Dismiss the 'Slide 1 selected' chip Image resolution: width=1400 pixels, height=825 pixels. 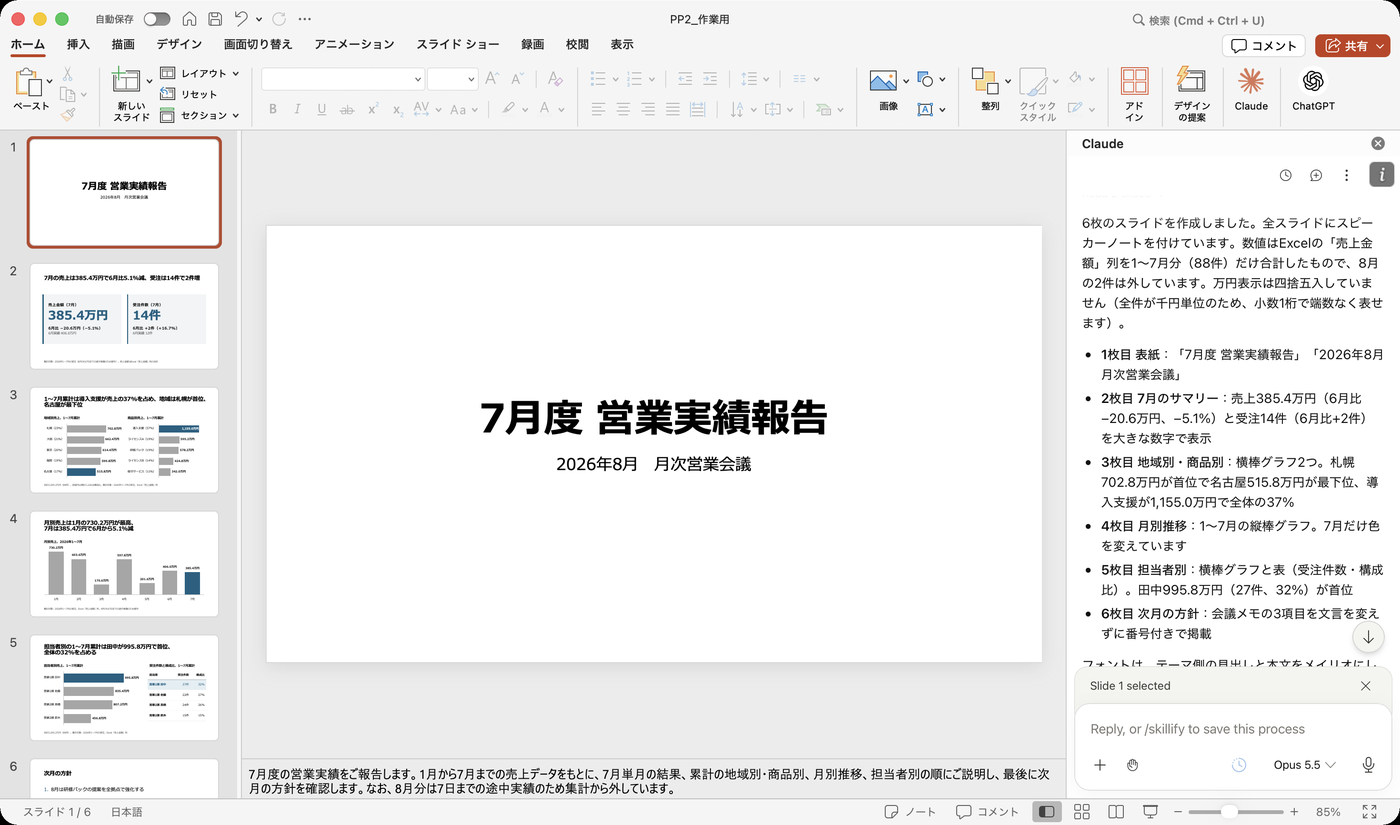pos(1366,686)
